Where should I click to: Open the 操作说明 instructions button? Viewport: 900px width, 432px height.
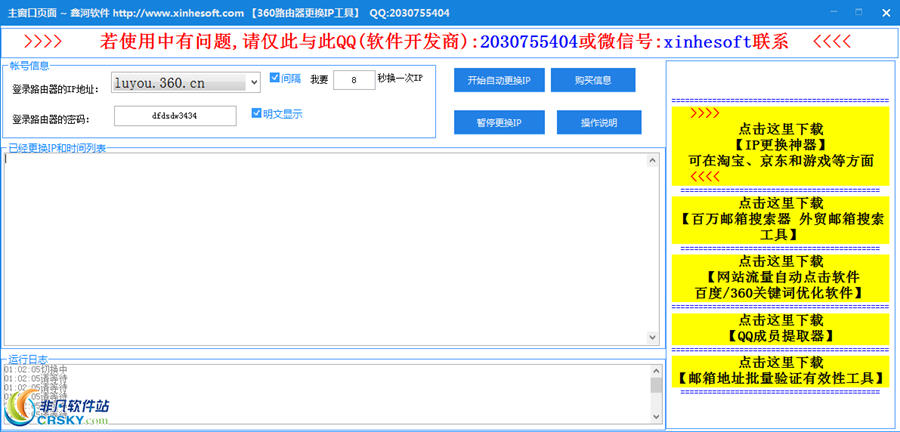[599, 122]
